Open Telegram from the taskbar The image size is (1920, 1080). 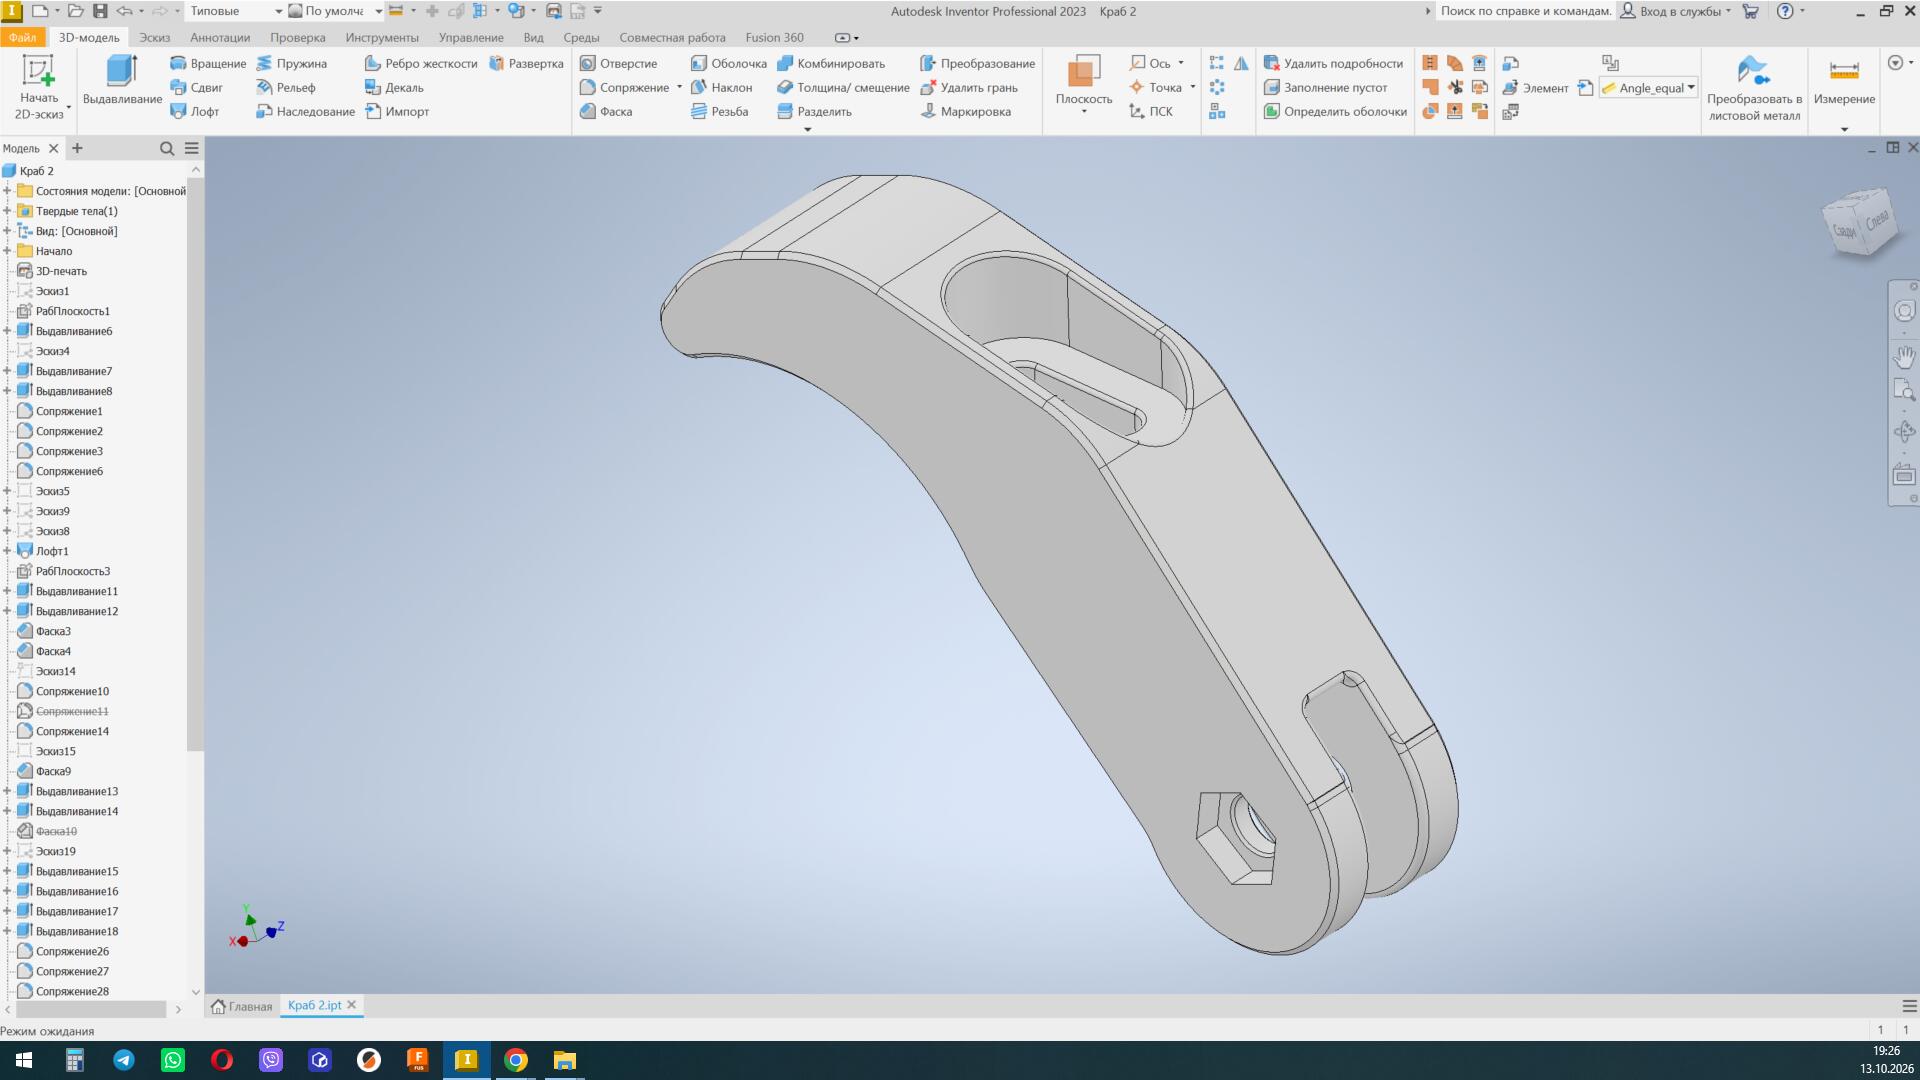click(x=124, y=1060)
